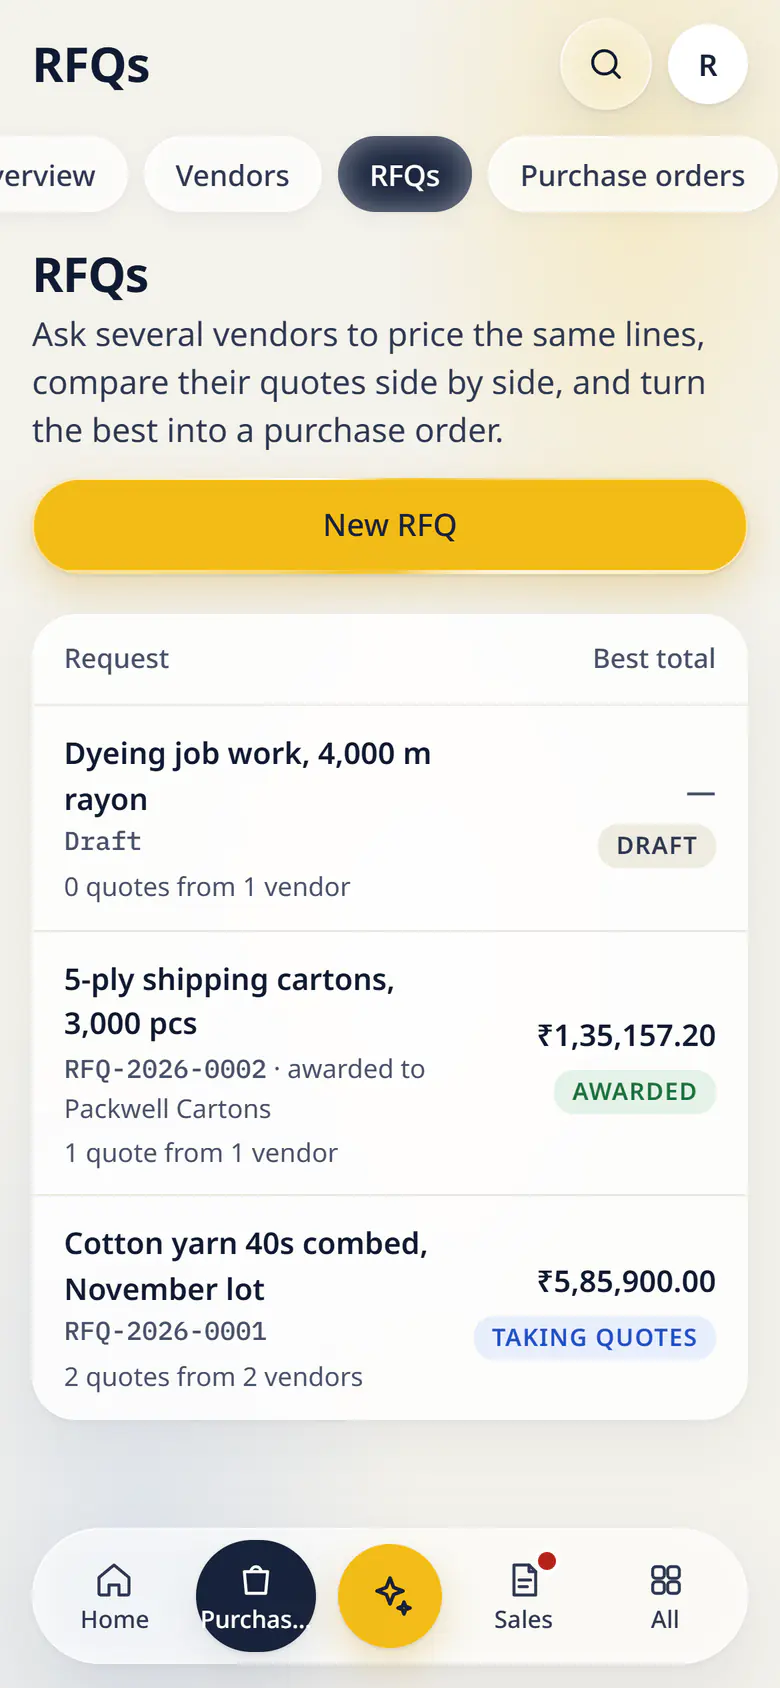Viewport: 780px width, 1688px height.
Task: Click '2 quotes from 2 vendors' text
Action: [213, 1377]
